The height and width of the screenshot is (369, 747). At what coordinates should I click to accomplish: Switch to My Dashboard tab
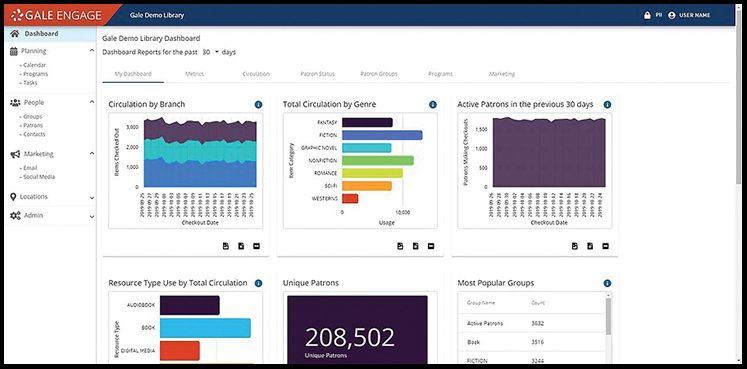[133, 74]
